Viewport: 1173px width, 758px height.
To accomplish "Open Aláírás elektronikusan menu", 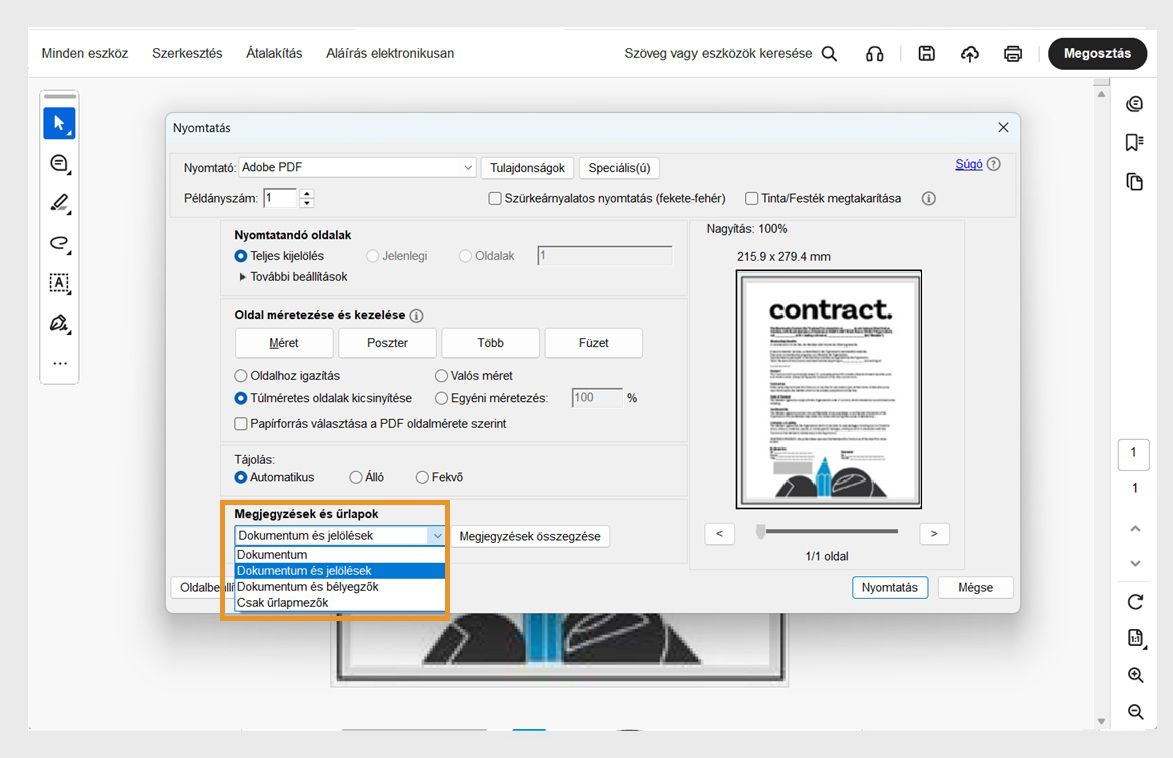I will [x=390, y=54].
